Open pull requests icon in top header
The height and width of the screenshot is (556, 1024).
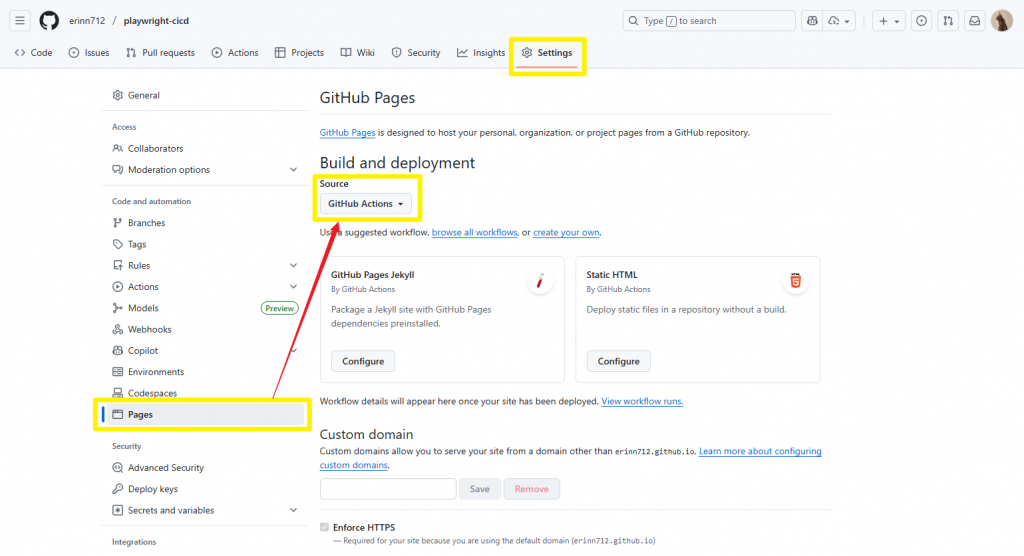pyautogui.click(x=948, y=21)
